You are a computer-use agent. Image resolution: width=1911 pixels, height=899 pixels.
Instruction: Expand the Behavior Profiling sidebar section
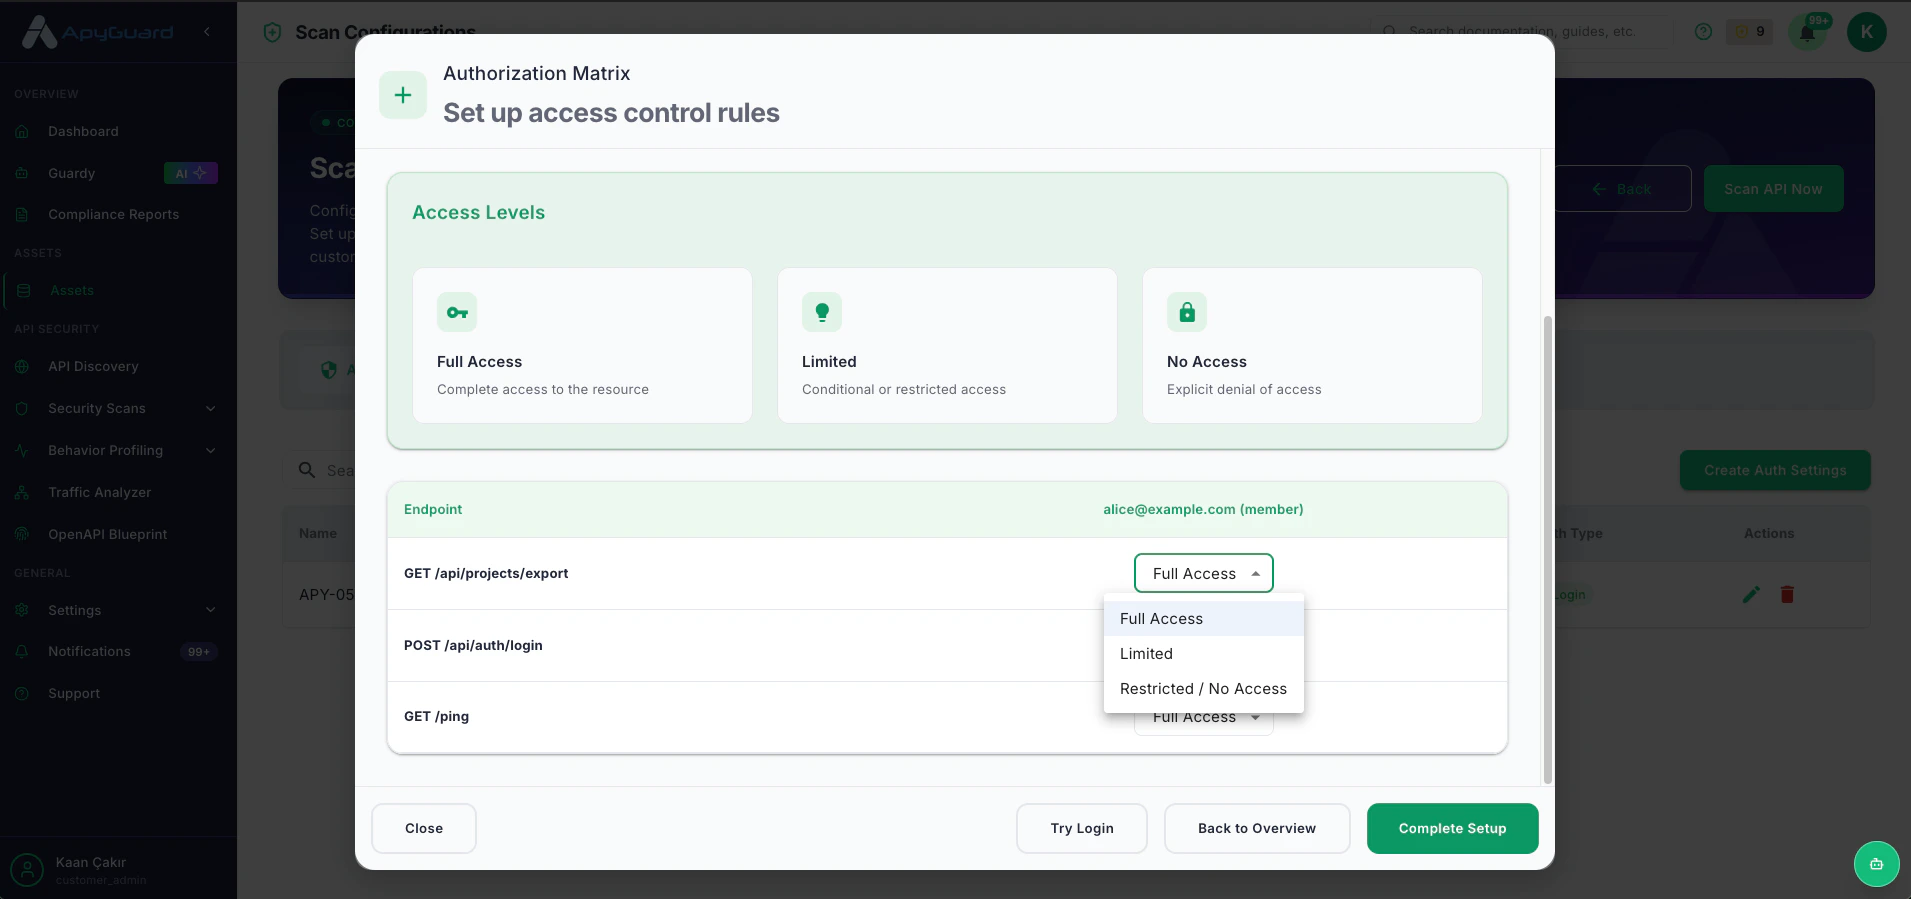211,450
